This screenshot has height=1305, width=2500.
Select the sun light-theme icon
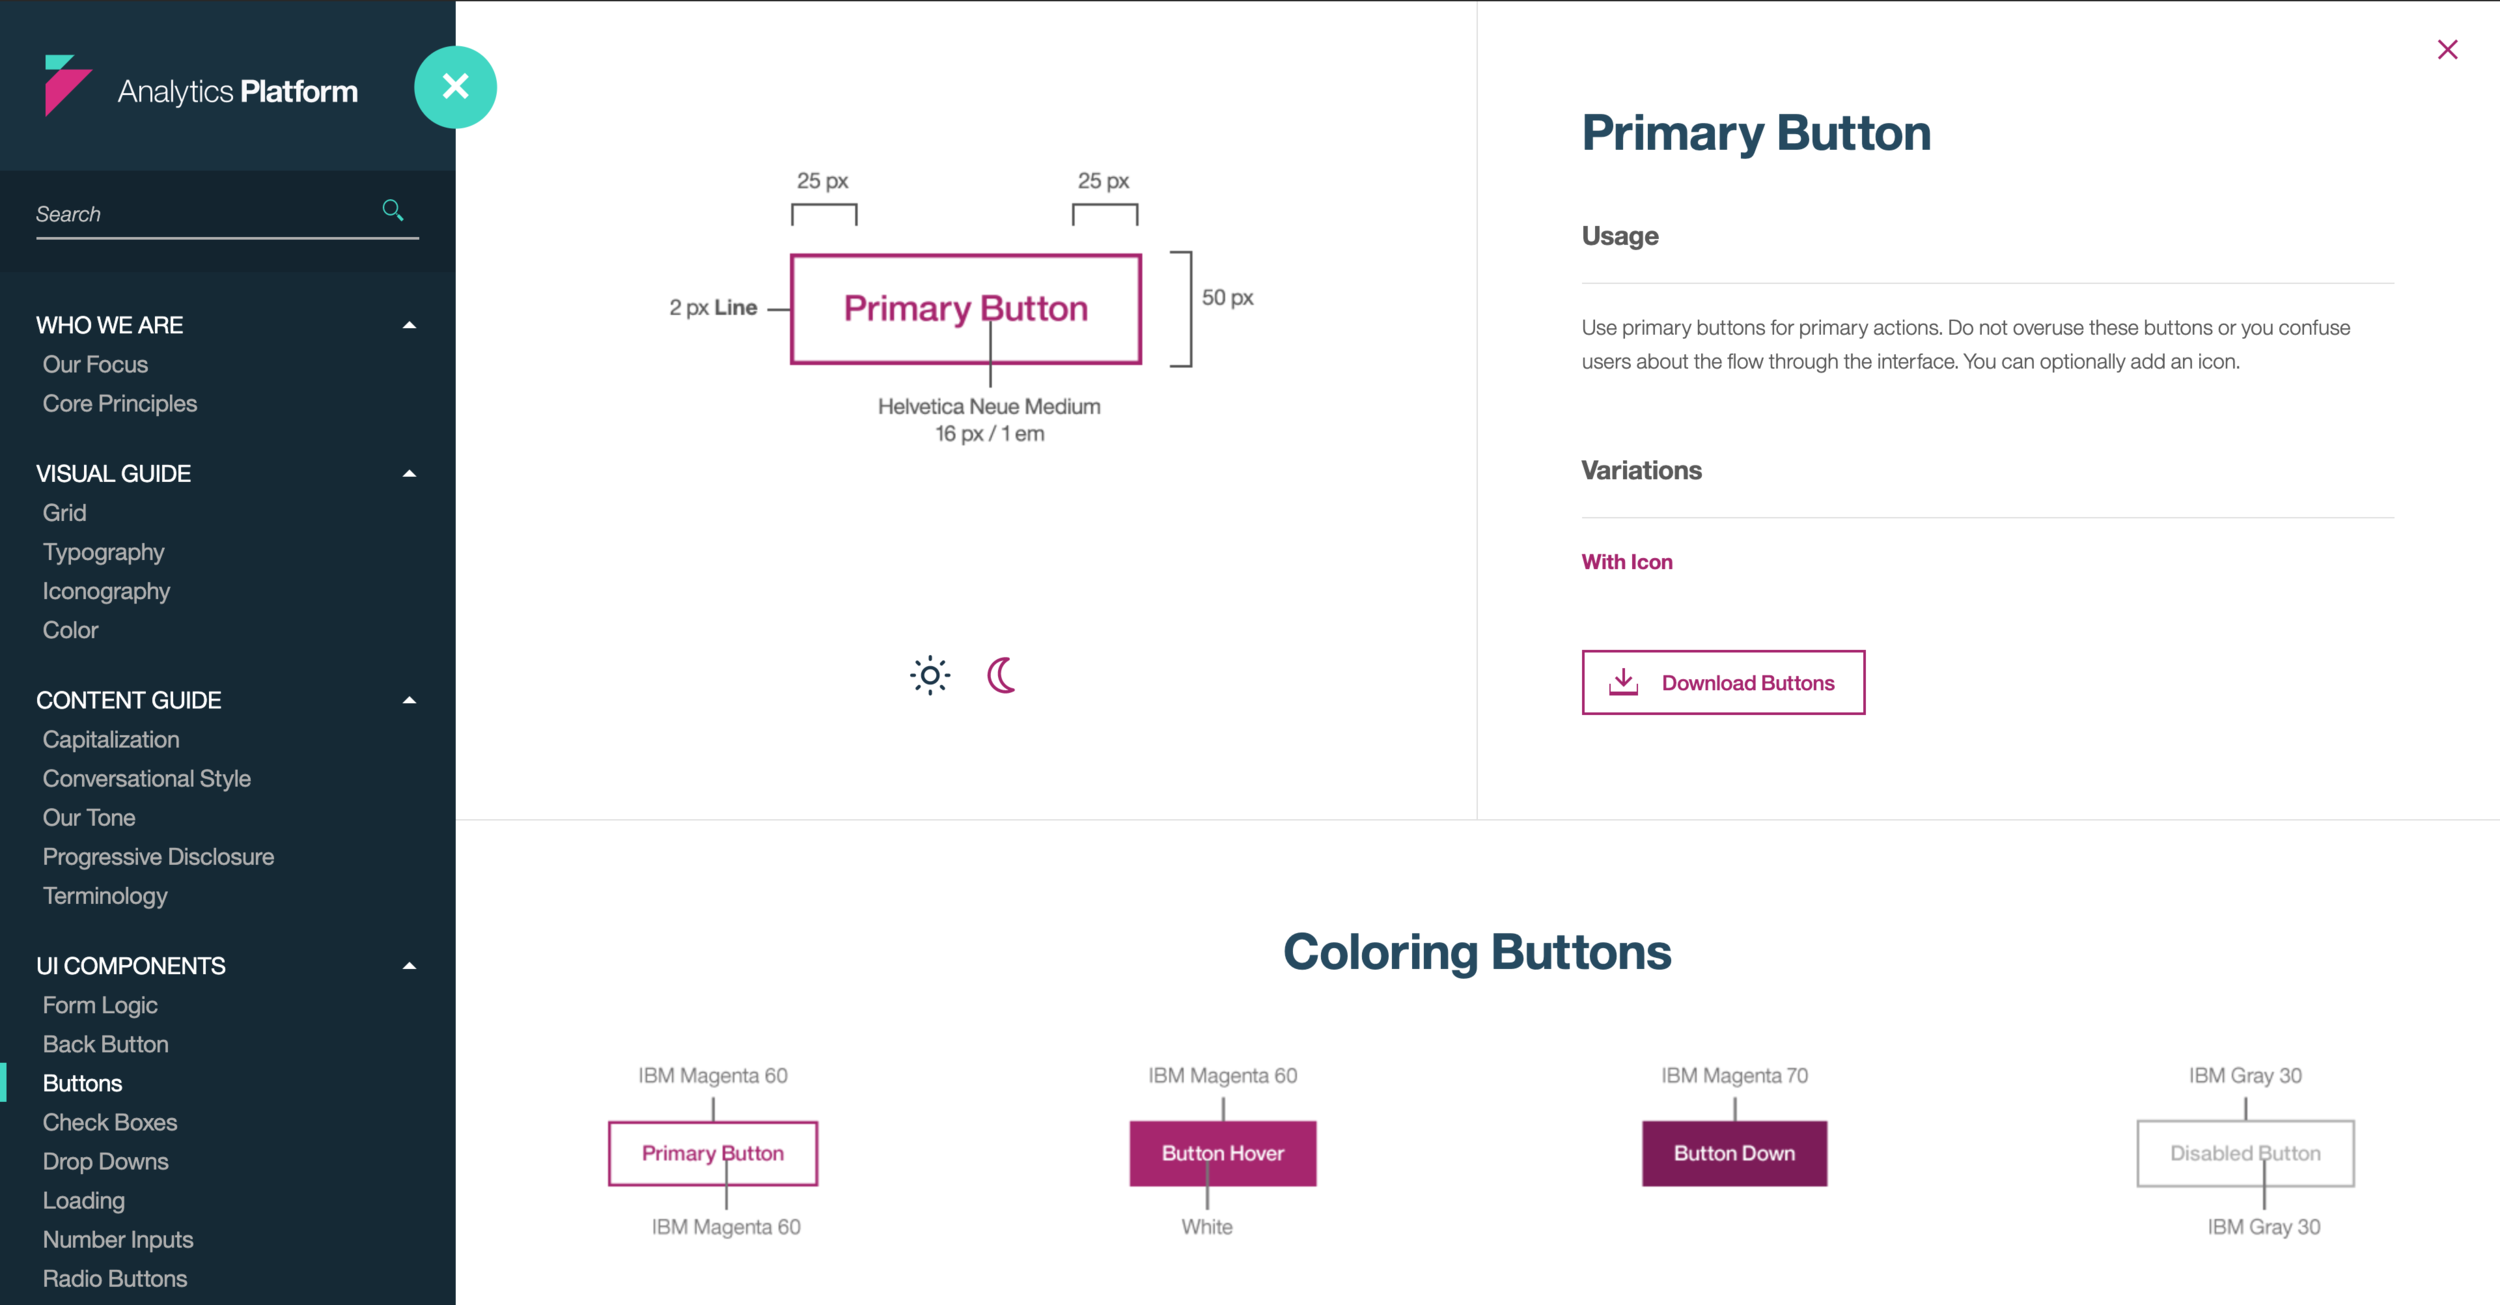coord(929,675)
